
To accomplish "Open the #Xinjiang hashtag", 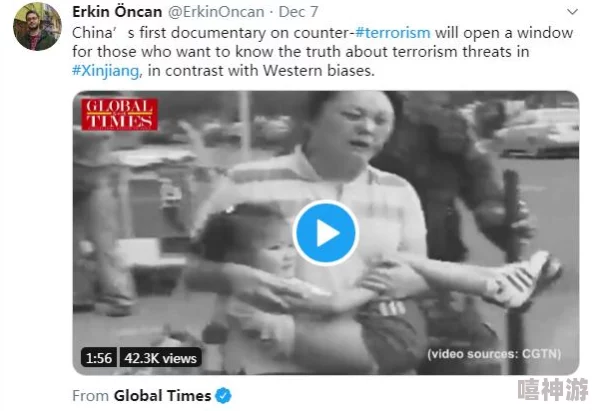I will tap(106, 71).
